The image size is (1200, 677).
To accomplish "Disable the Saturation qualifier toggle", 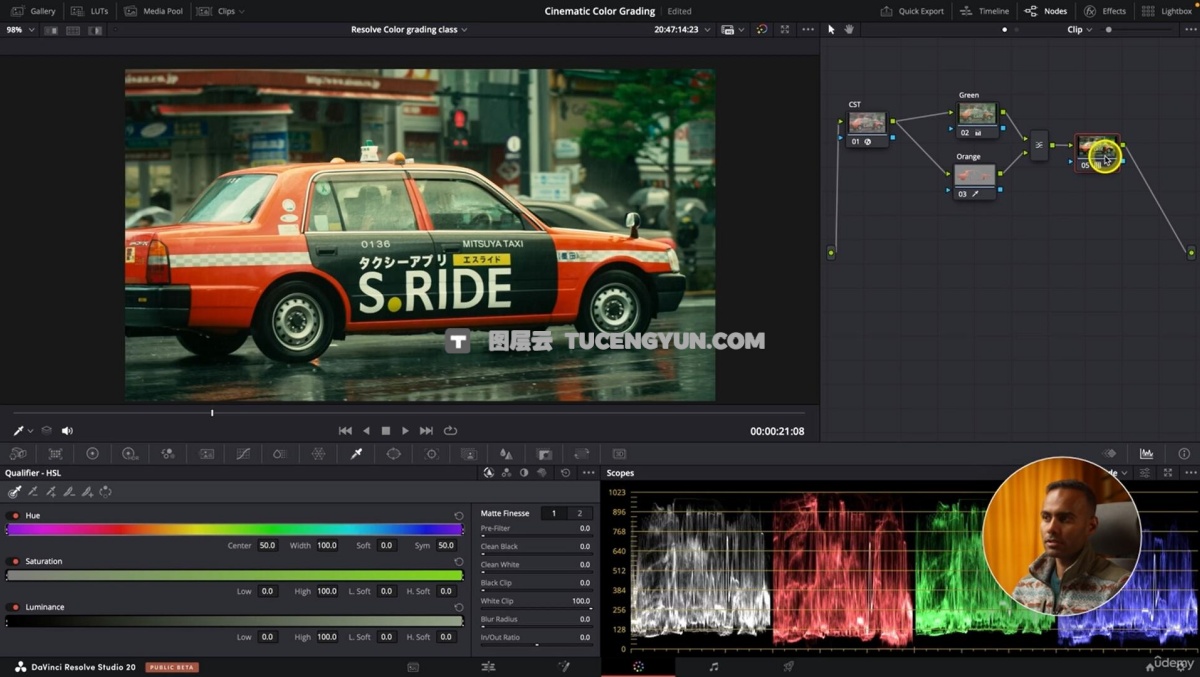I will [14, 561].
